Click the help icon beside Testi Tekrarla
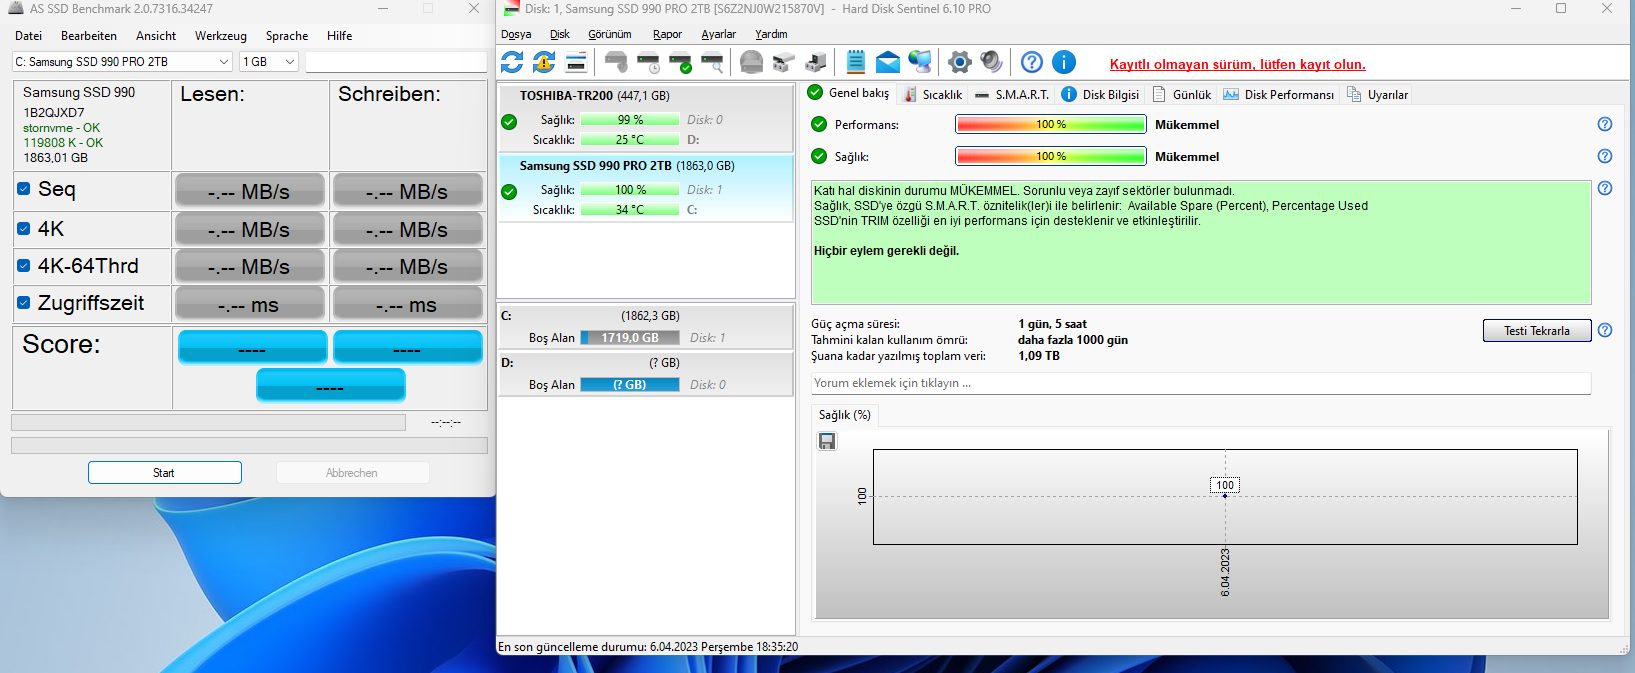 [1605, 330]
